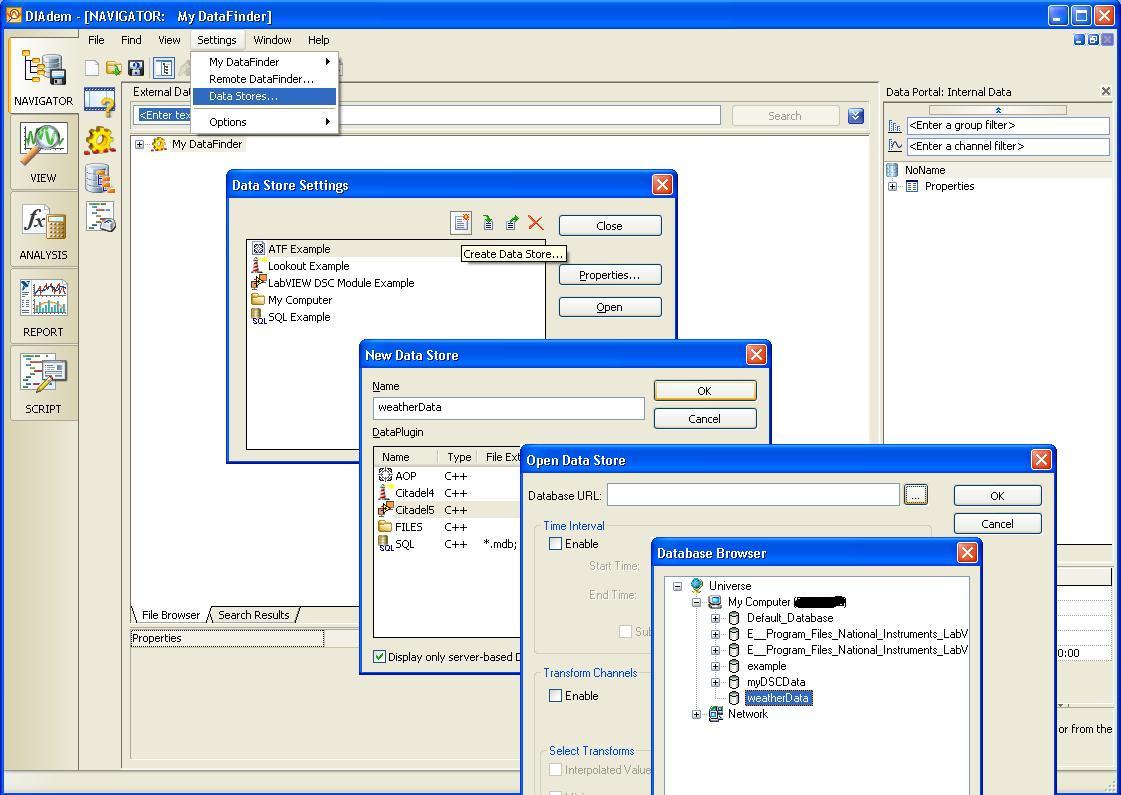The height and width of the screenshot is (795, 1121).
Task: Expand the My DataFinder tree node
Action: (139, 144)
